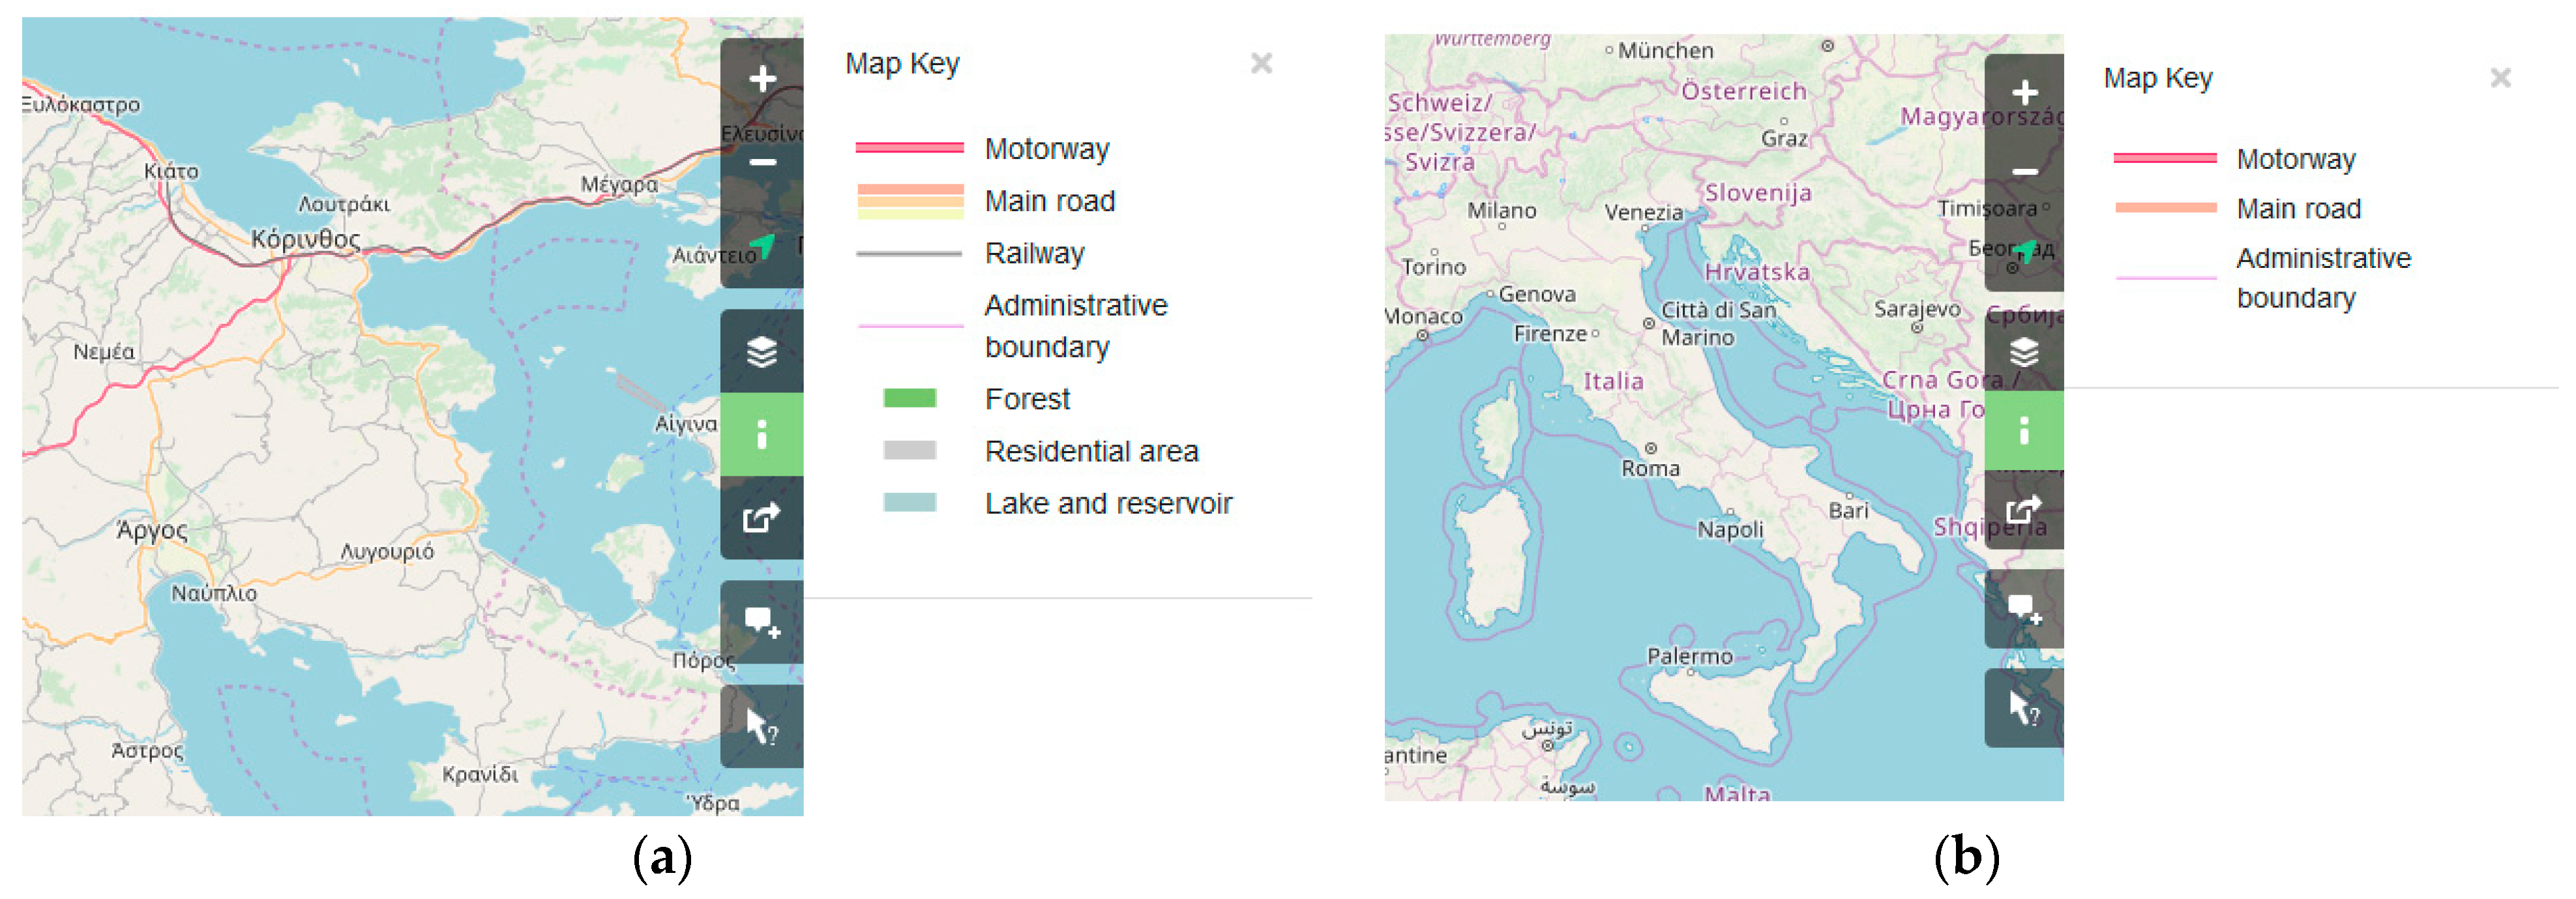Click 'Forest' label in map key

(x=1027, y=399)
